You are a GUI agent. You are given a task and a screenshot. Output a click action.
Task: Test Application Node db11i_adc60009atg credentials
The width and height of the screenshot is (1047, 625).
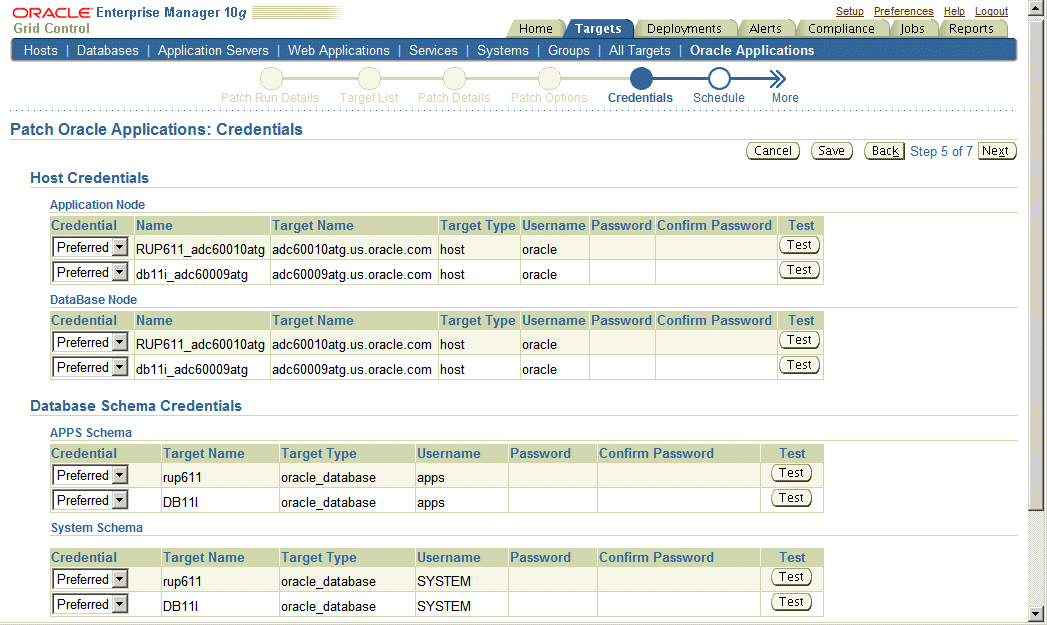(x=799, y=270)
